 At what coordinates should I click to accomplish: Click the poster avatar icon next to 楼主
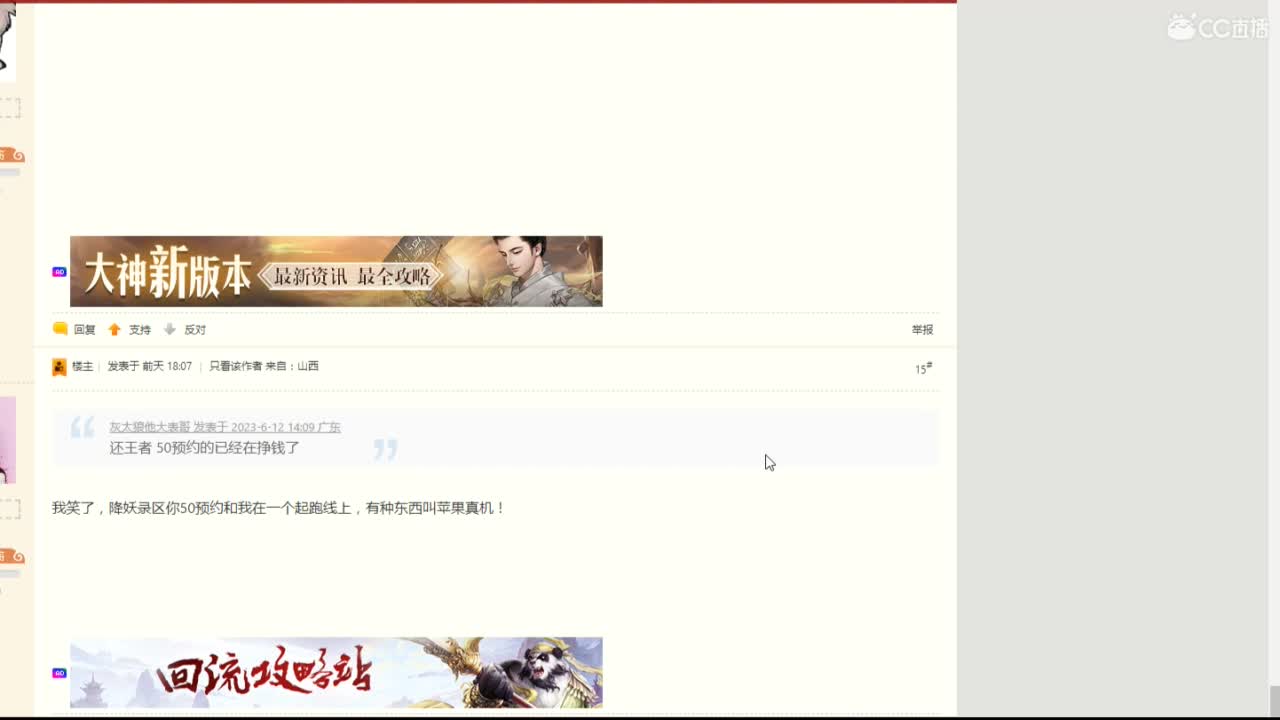60,367
